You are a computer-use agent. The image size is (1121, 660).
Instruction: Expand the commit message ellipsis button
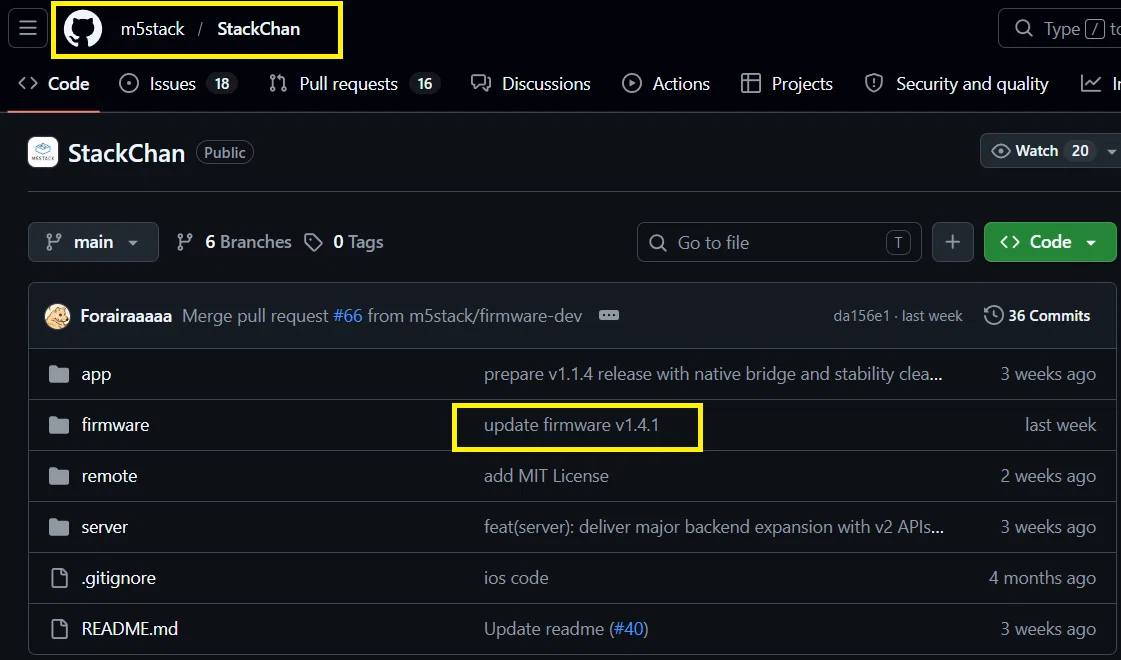[x=608, y=315]
